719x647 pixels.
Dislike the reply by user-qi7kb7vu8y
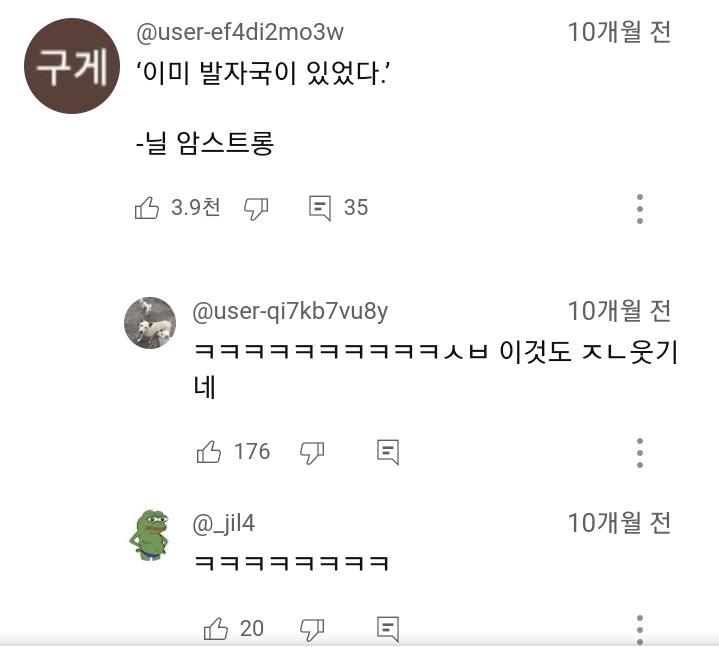(313, 452)
